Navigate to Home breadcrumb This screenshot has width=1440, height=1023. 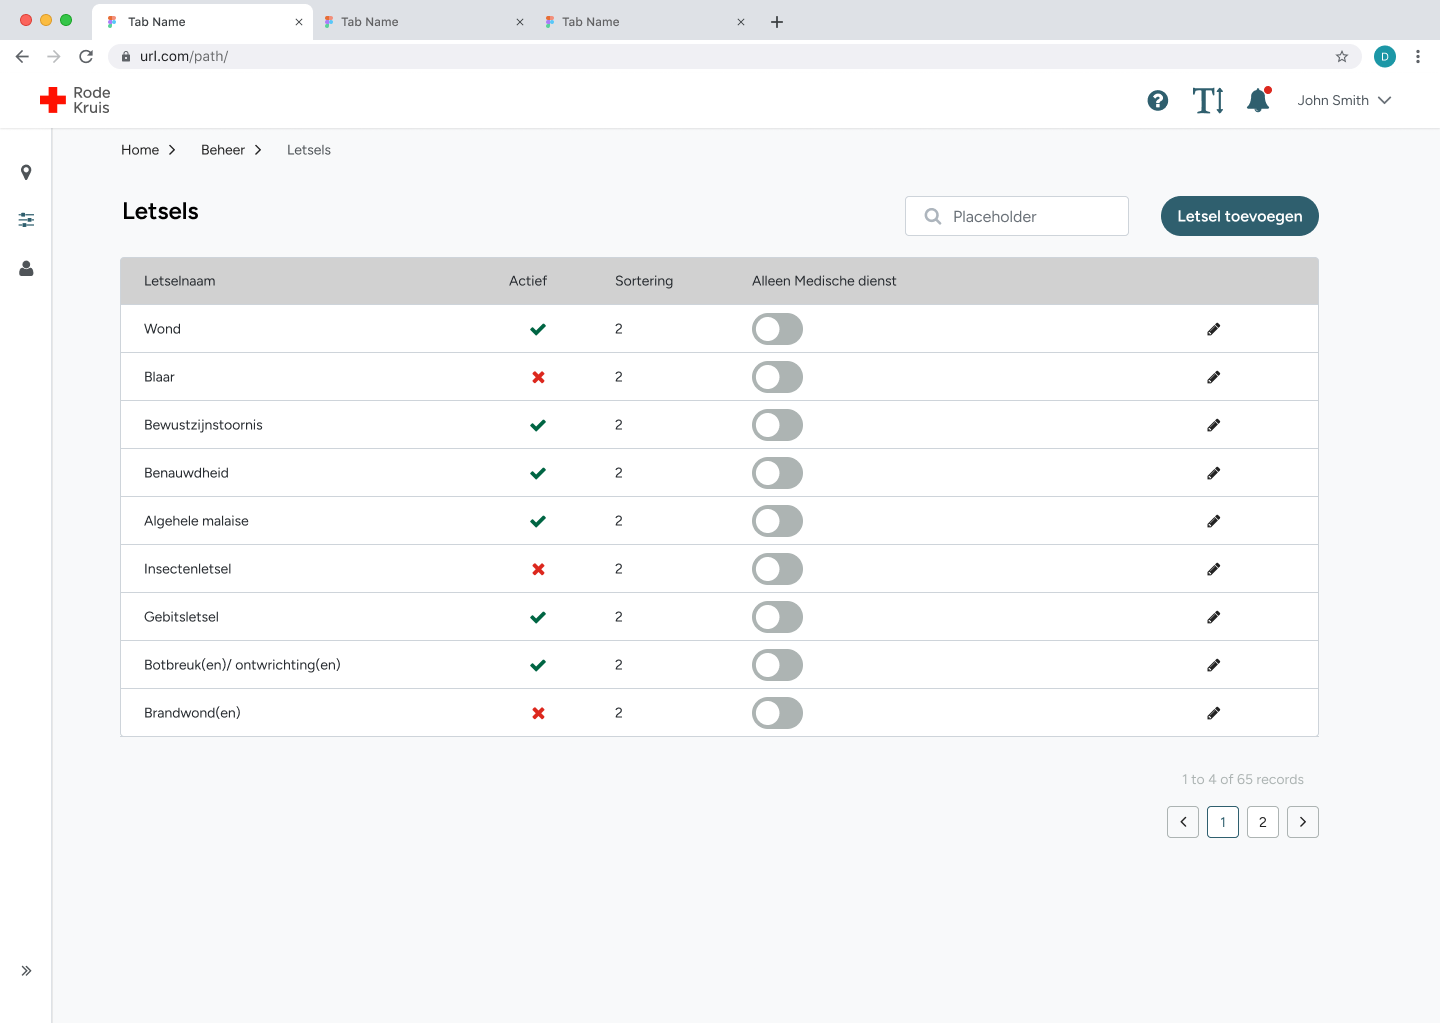(x=140, y=150)
